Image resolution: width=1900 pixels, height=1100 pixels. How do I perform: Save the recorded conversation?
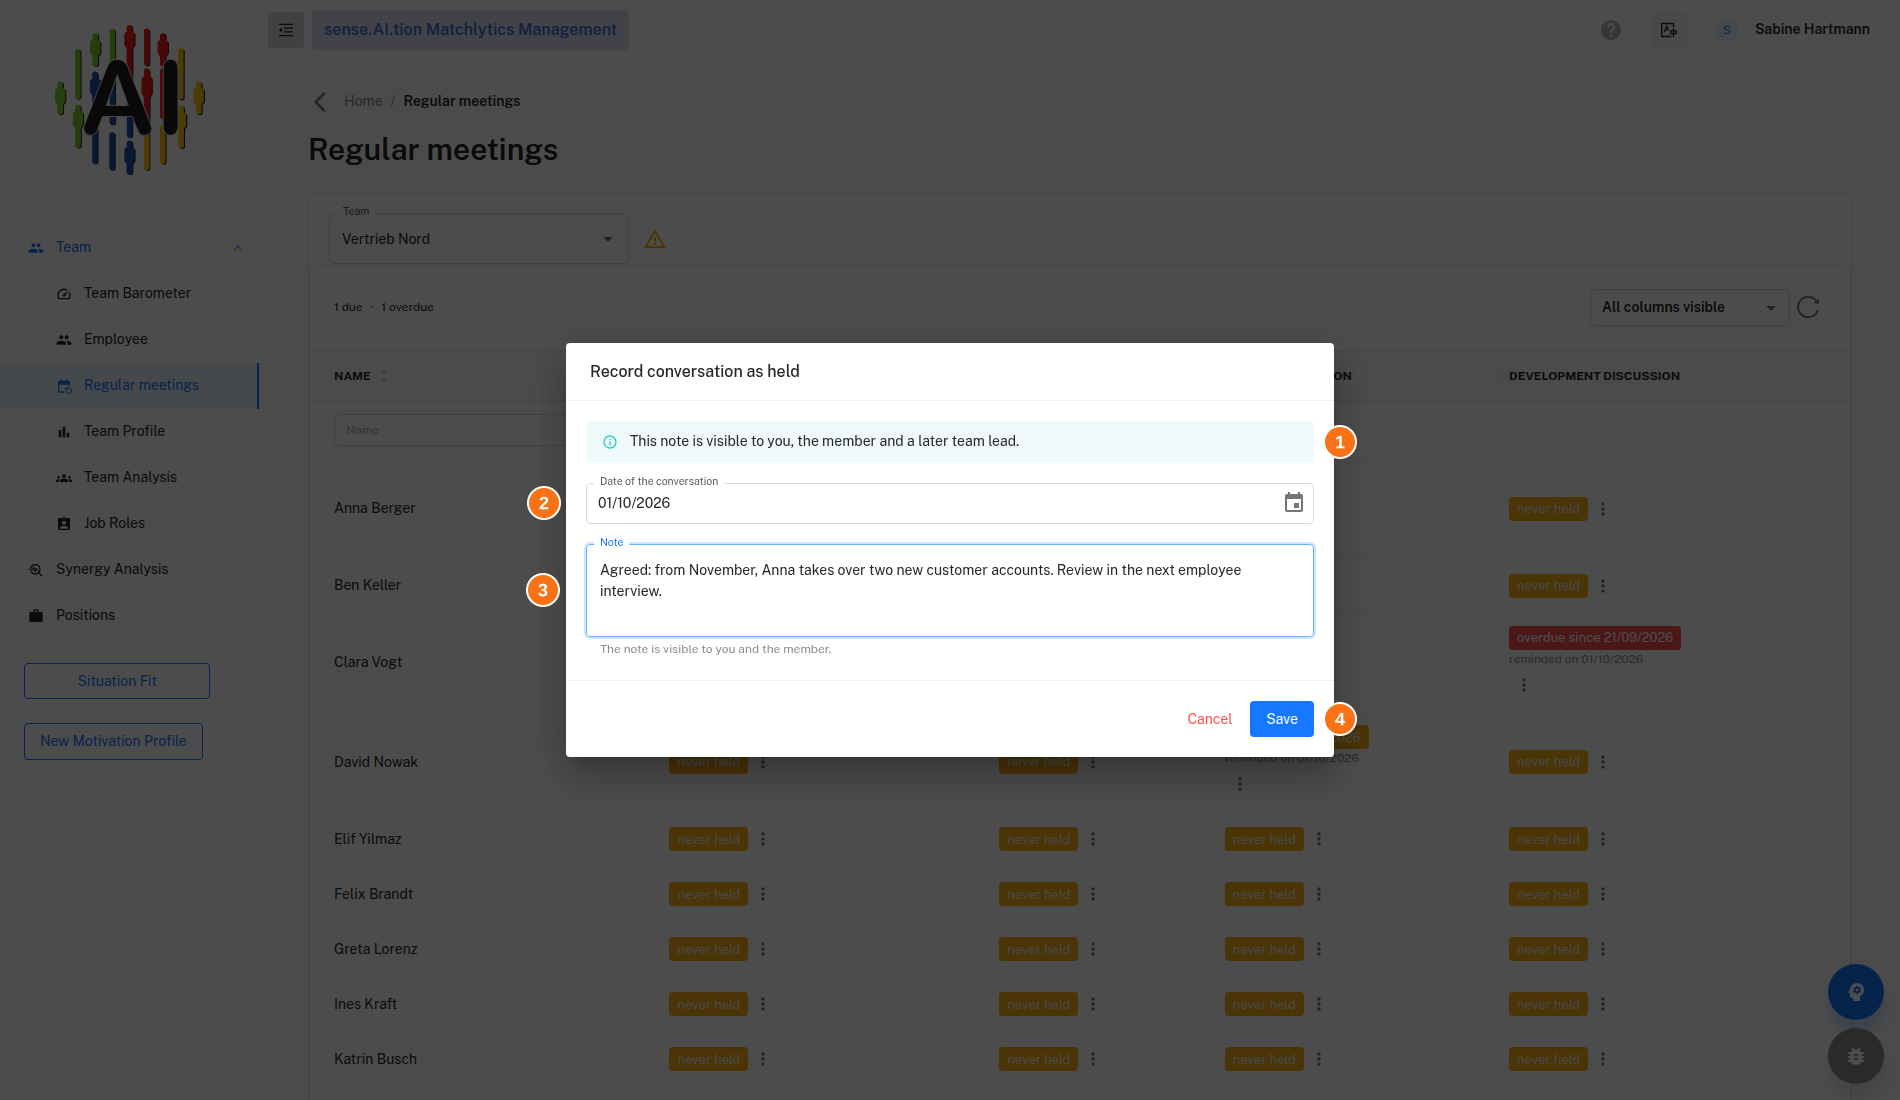(1282, 719)
